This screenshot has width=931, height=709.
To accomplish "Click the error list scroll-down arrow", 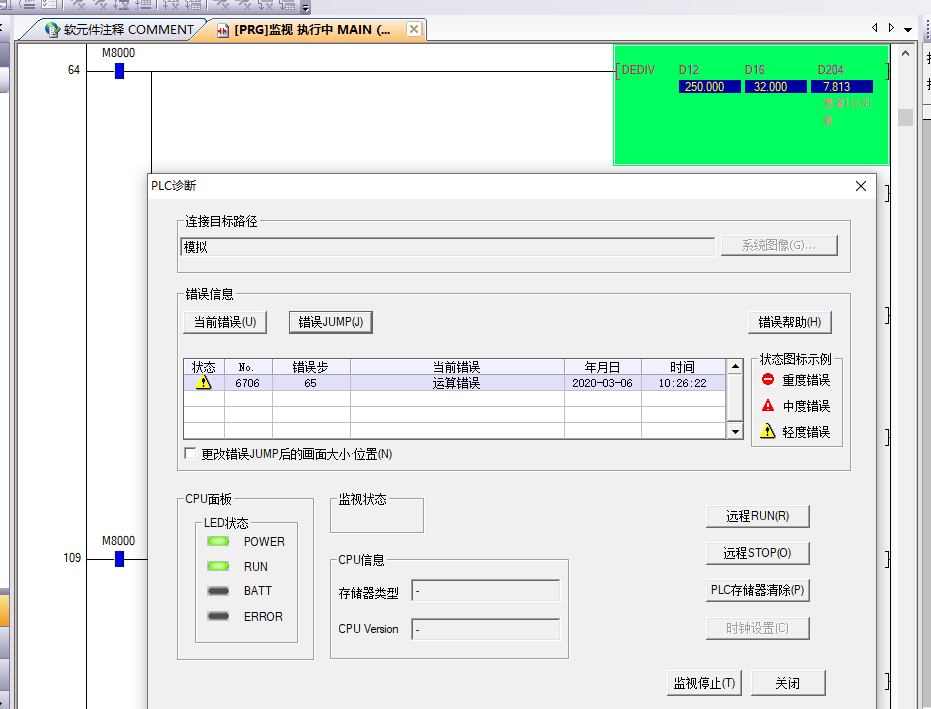I will (736, 431).
